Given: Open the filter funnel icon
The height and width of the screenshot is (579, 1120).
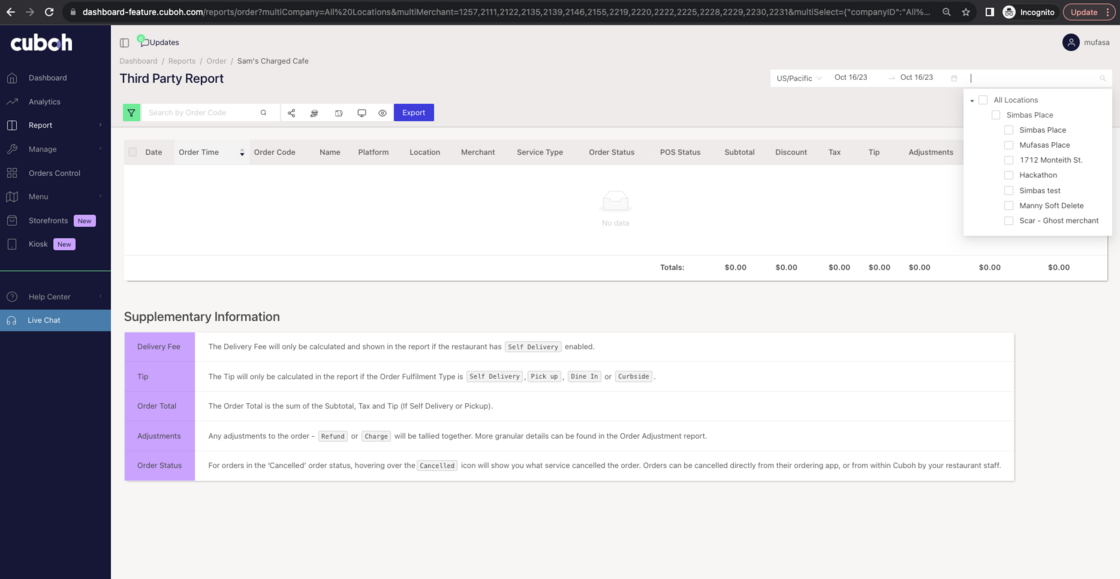Looking at the screenshot, I should point(131,112).
